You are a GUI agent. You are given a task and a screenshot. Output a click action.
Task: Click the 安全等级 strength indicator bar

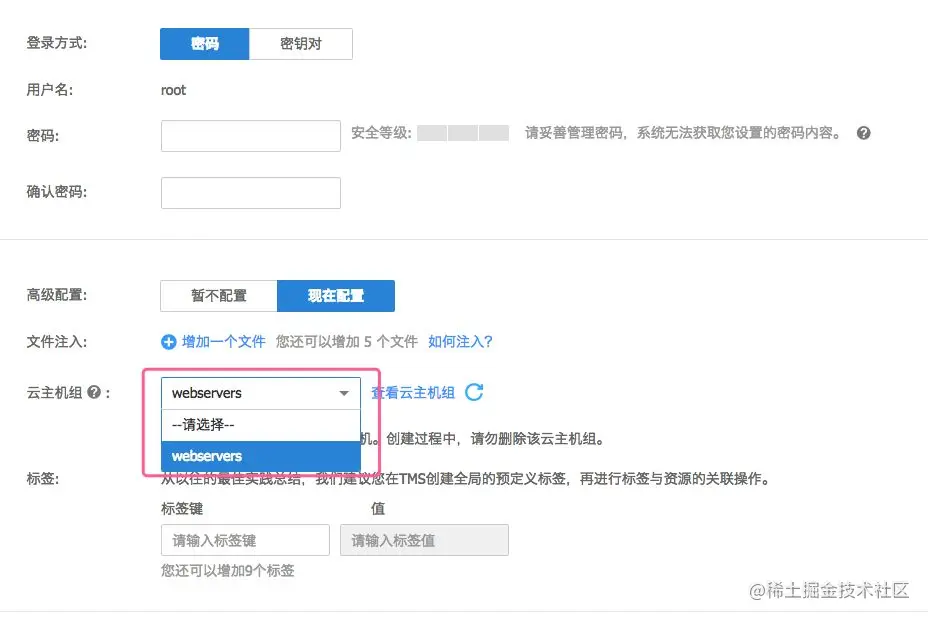point(463,133)
